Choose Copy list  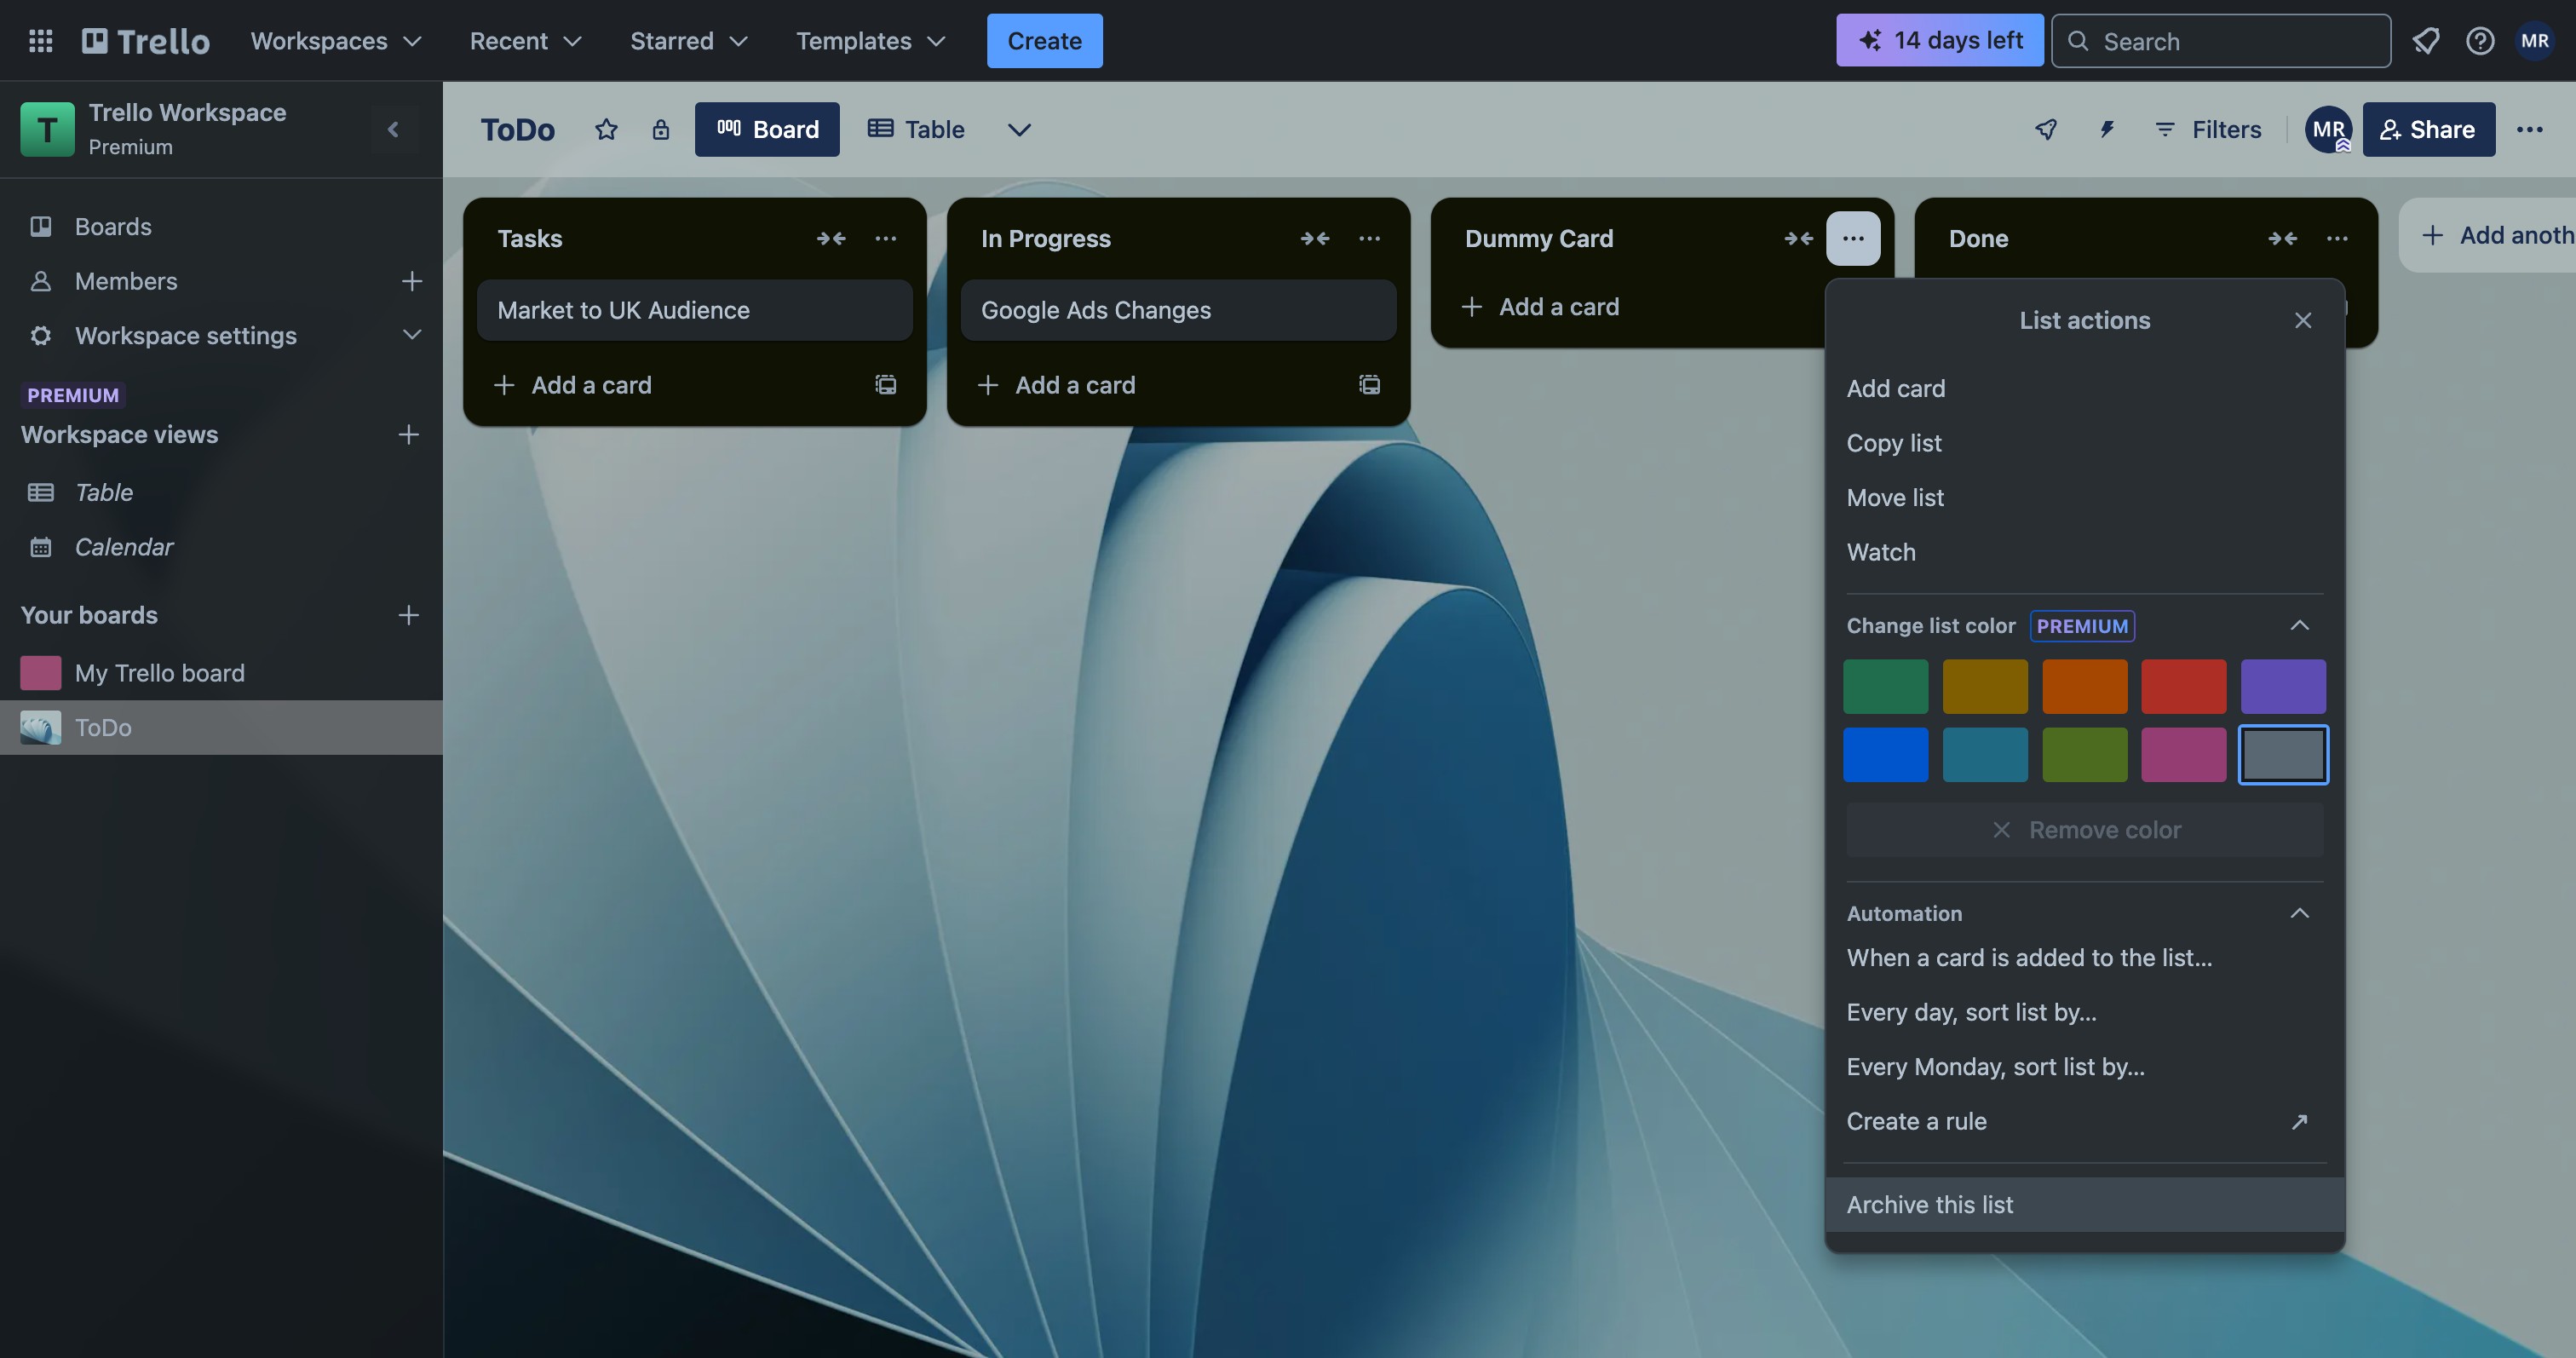2084,443
